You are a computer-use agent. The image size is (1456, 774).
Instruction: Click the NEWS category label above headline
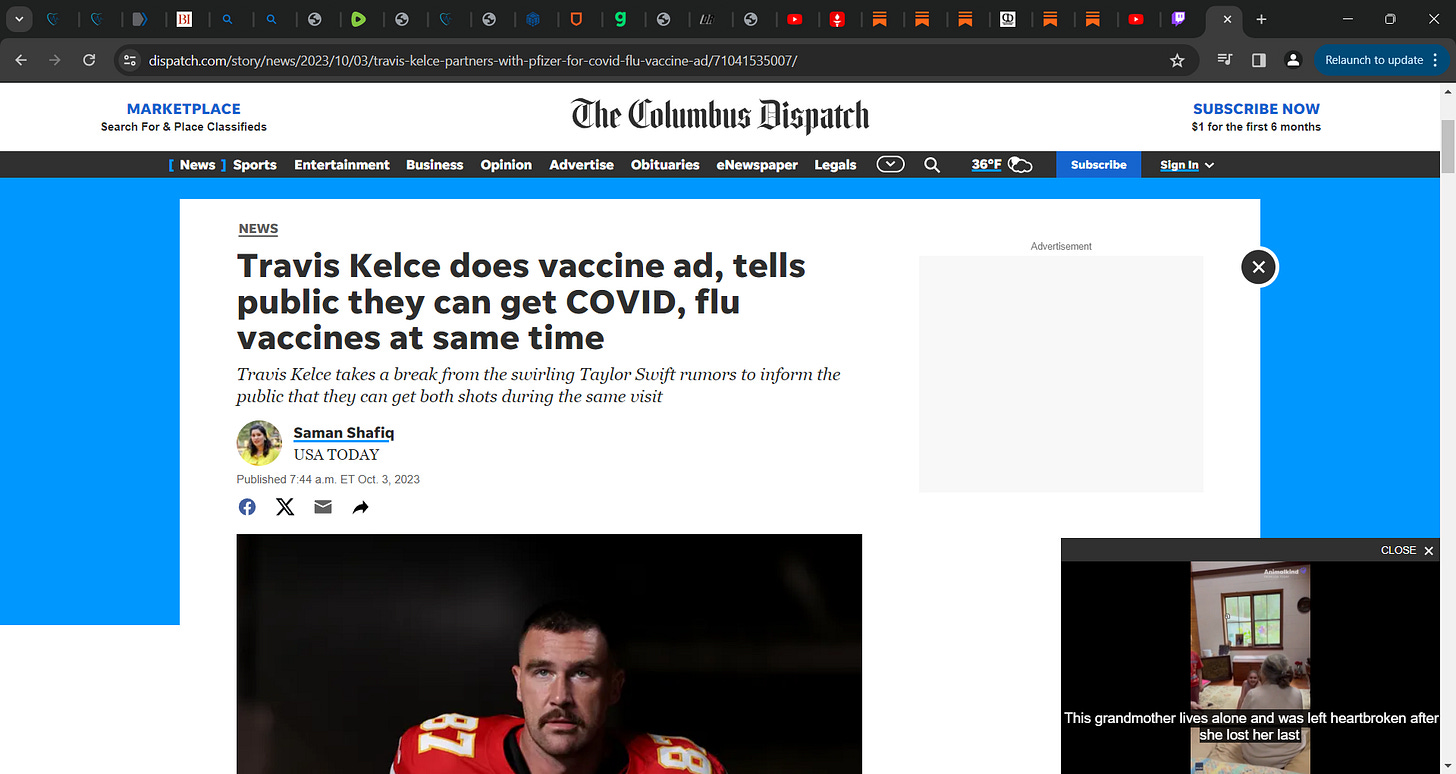pyautogui.click(x=258, y=229)
